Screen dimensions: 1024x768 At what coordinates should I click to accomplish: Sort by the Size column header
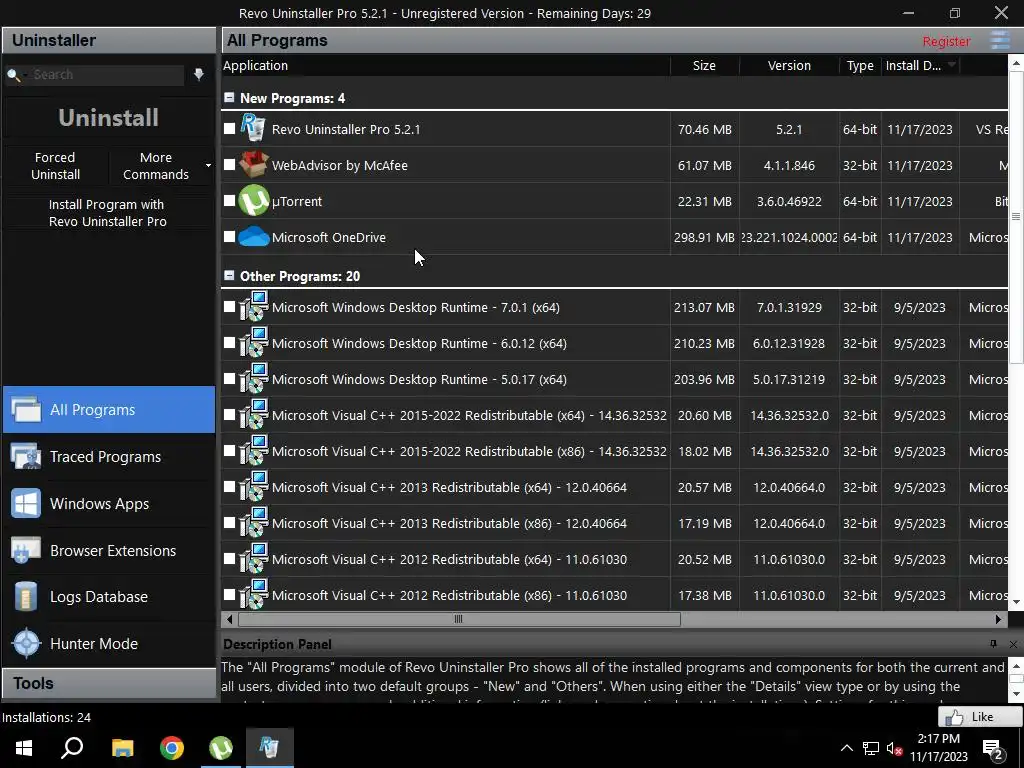point(704,65)
